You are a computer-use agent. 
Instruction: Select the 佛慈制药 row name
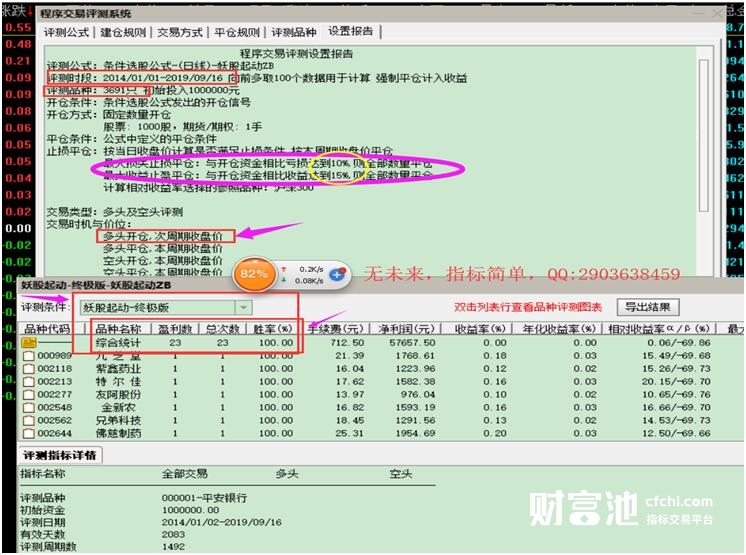click(118, 433)
